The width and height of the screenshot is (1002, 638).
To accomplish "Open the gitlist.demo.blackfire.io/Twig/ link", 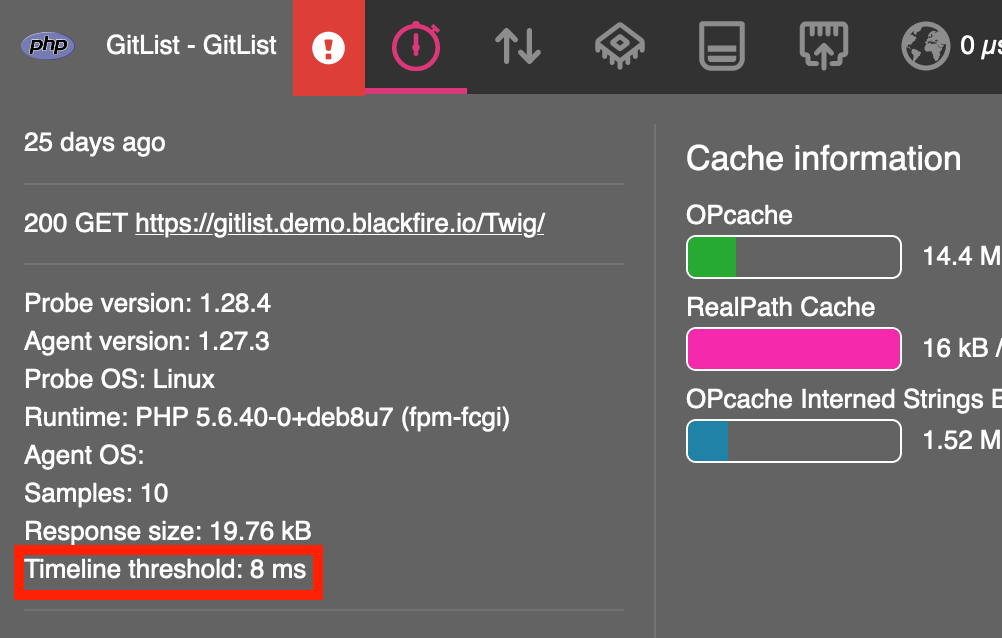I will pyautogui.click(x=340, y=223).
